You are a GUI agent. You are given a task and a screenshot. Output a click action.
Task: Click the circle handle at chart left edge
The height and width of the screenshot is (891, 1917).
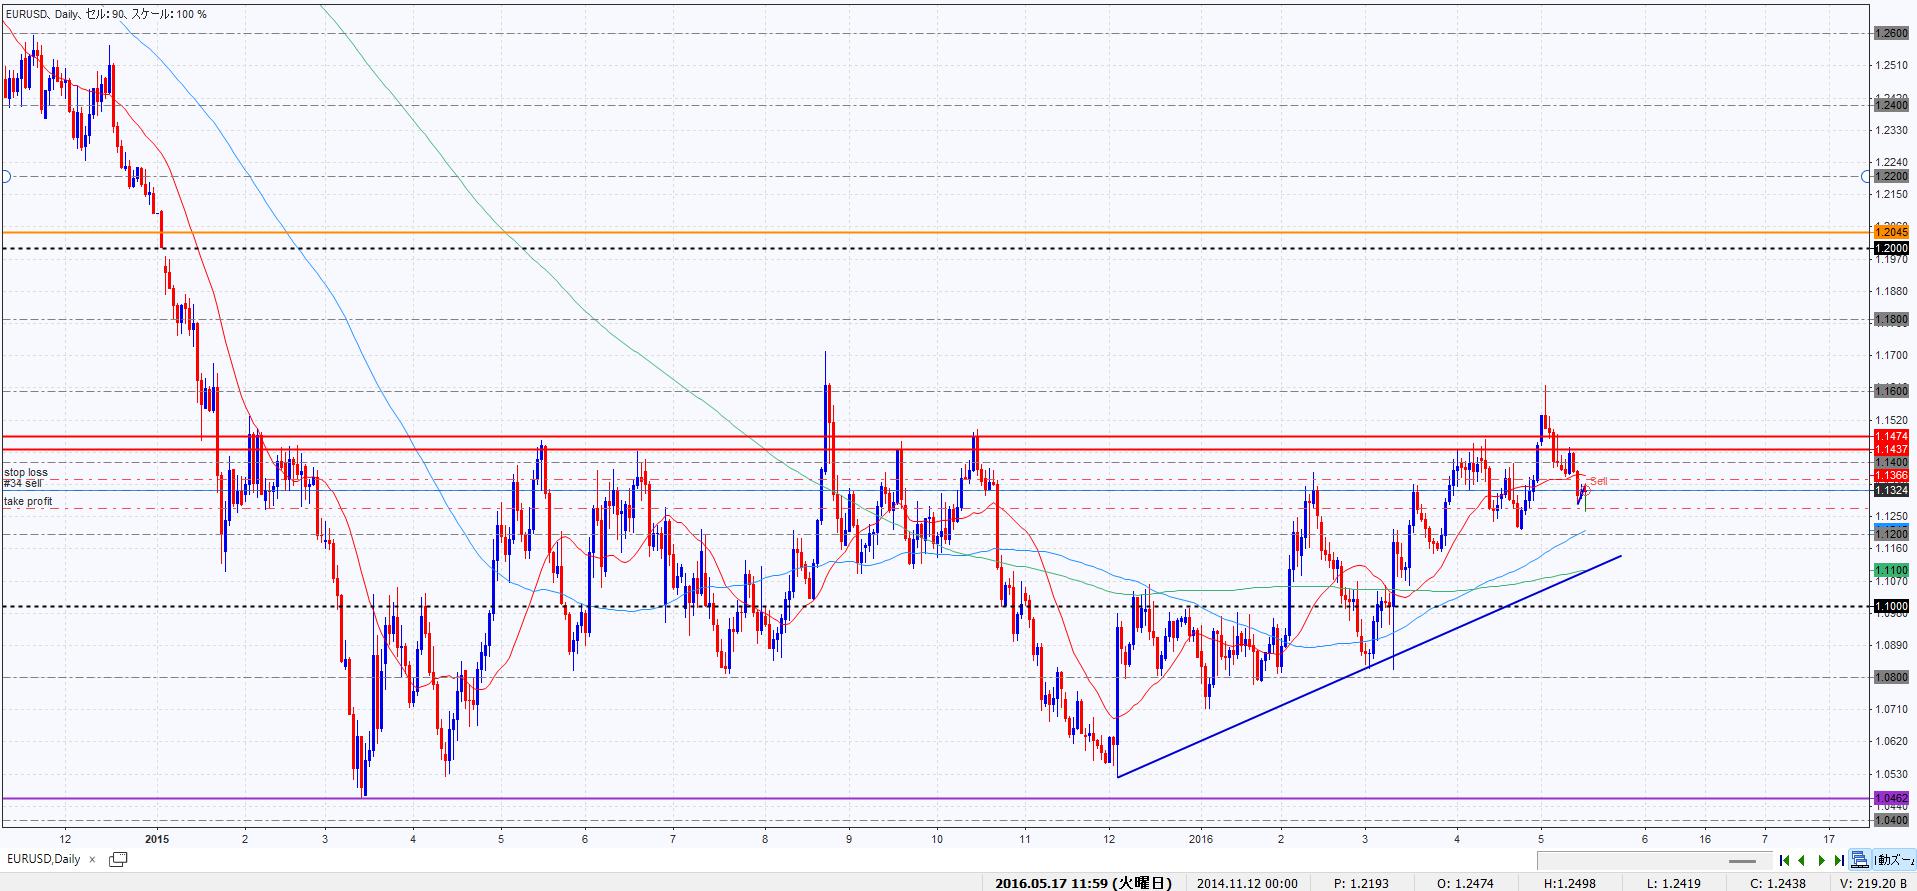(5, 177)
